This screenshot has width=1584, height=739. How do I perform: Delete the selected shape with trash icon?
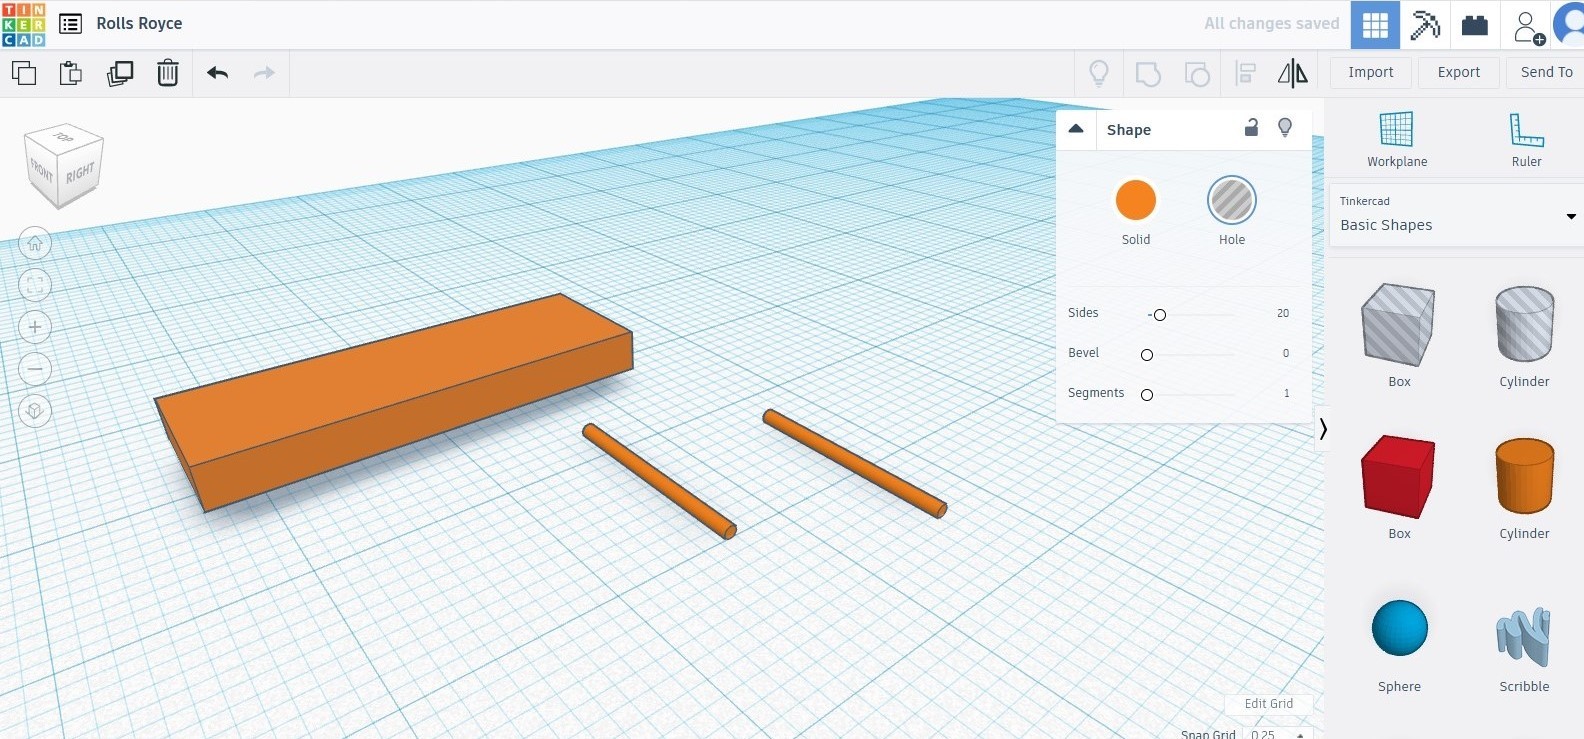click(x=168, y=73)
